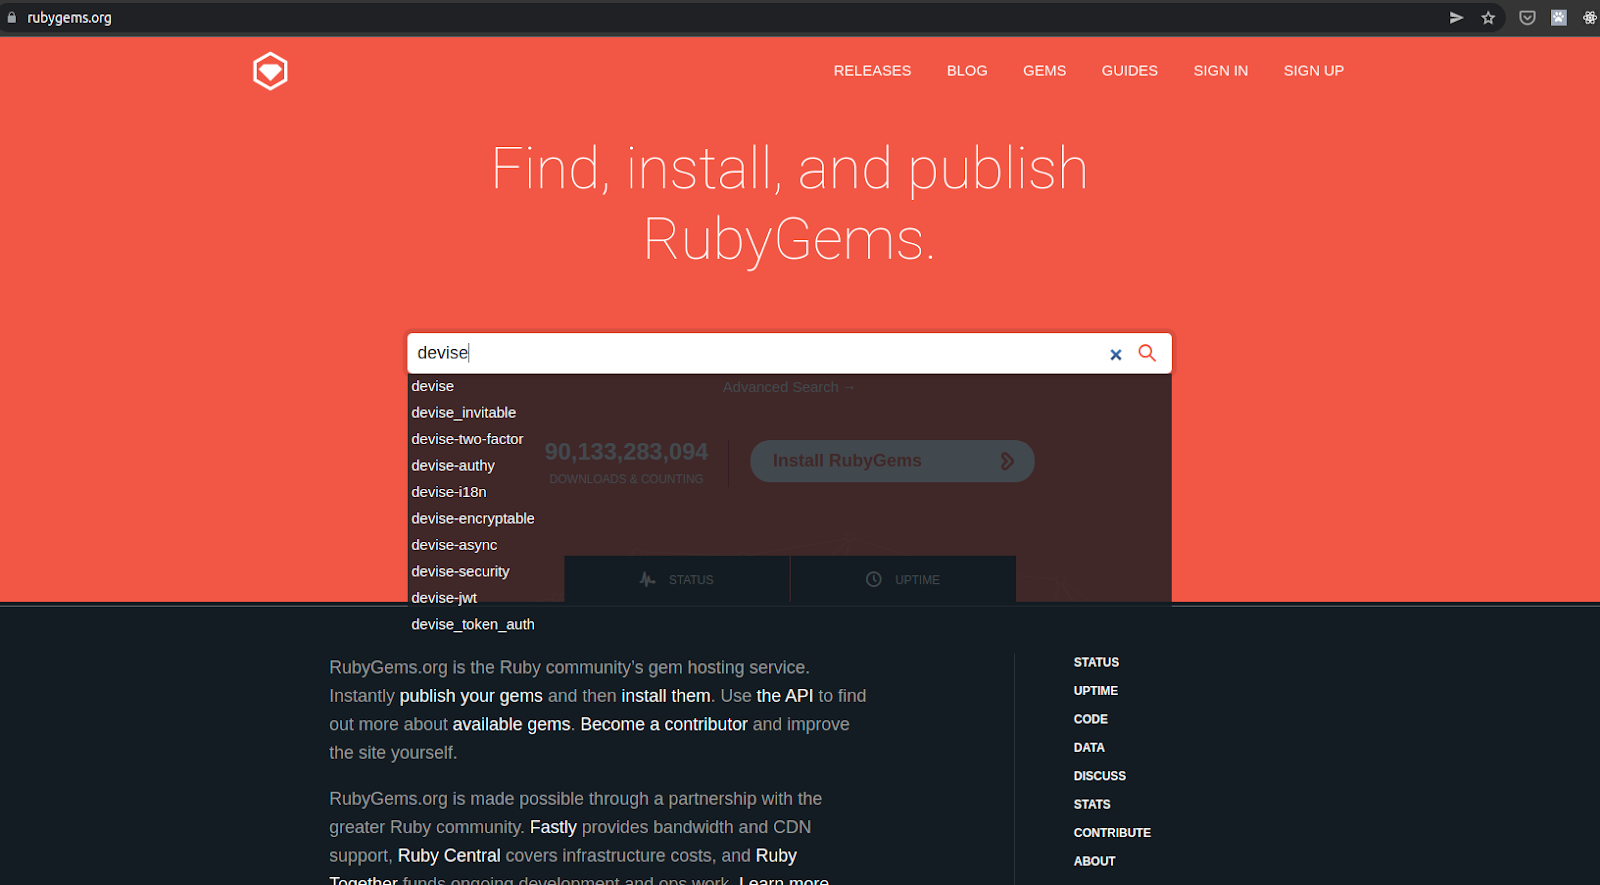This screenshot has height=885, width=1600.
Task: Select 'devise-security' suggestion
Action: 460,571
